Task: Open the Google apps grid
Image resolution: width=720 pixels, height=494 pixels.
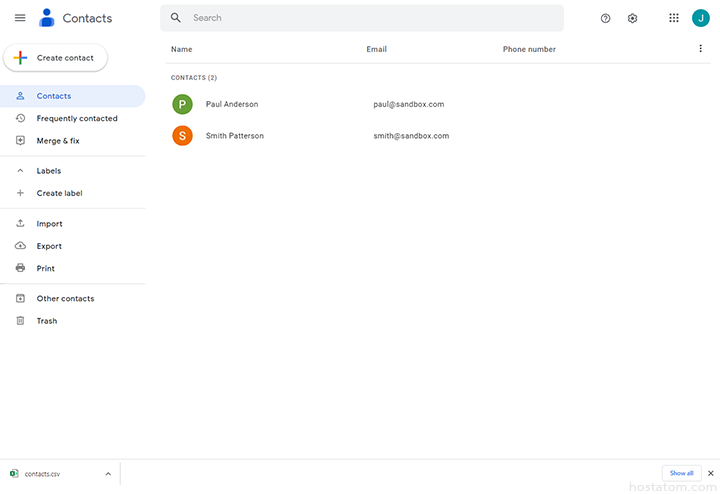Action: 673,18
